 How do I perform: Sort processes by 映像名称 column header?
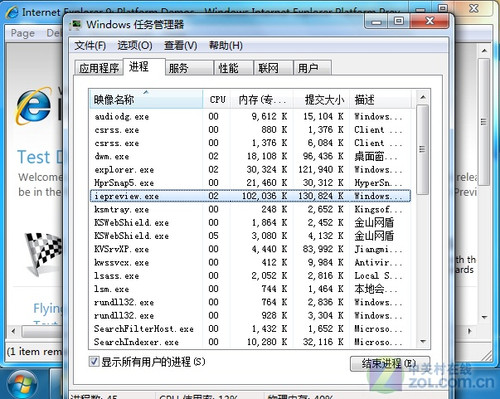[146, 99]
